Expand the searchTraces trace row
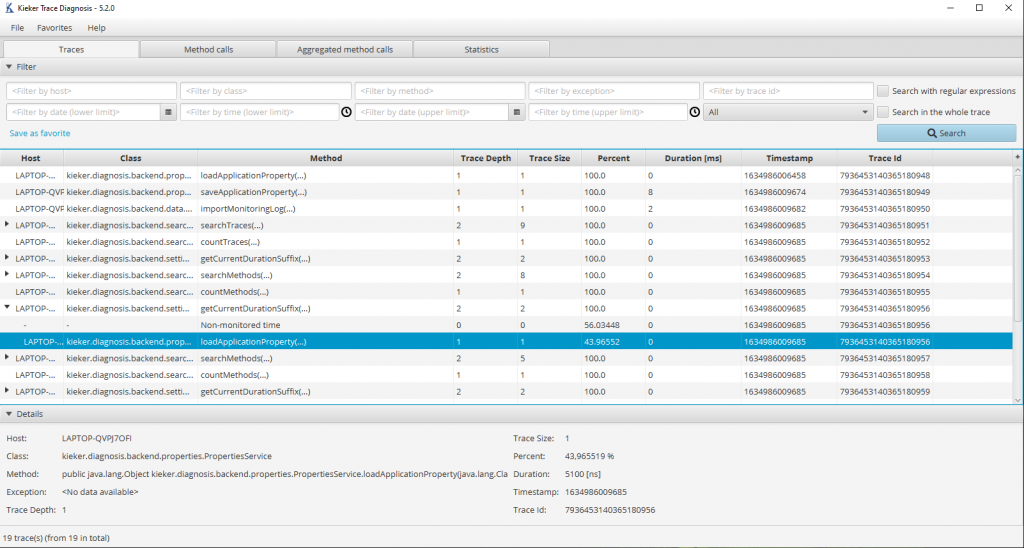Image resolution: width=1024 pixels, height=548 pixels. coord(7,224)
